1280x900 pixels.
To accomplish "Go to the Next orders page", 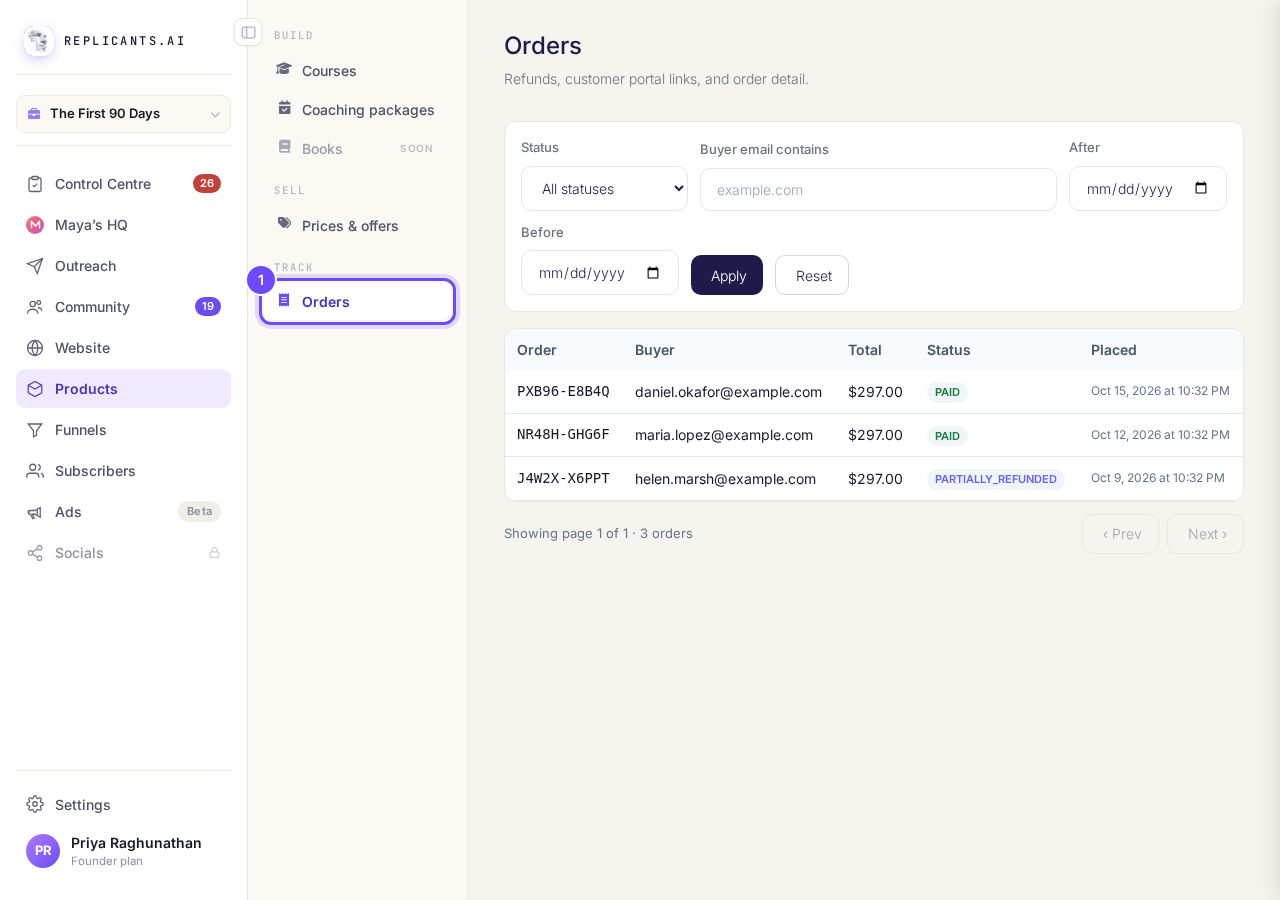I will pos(1205,534).
